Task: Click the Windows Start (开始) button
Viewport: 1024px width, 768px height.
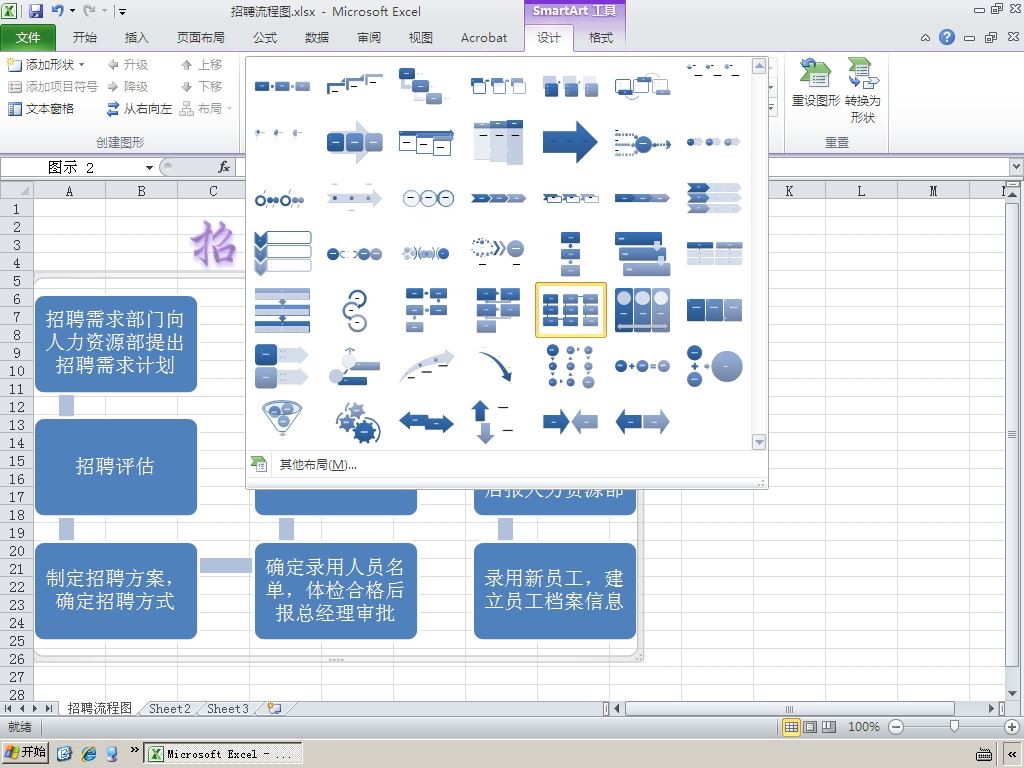Action: (x=26, y=752)
